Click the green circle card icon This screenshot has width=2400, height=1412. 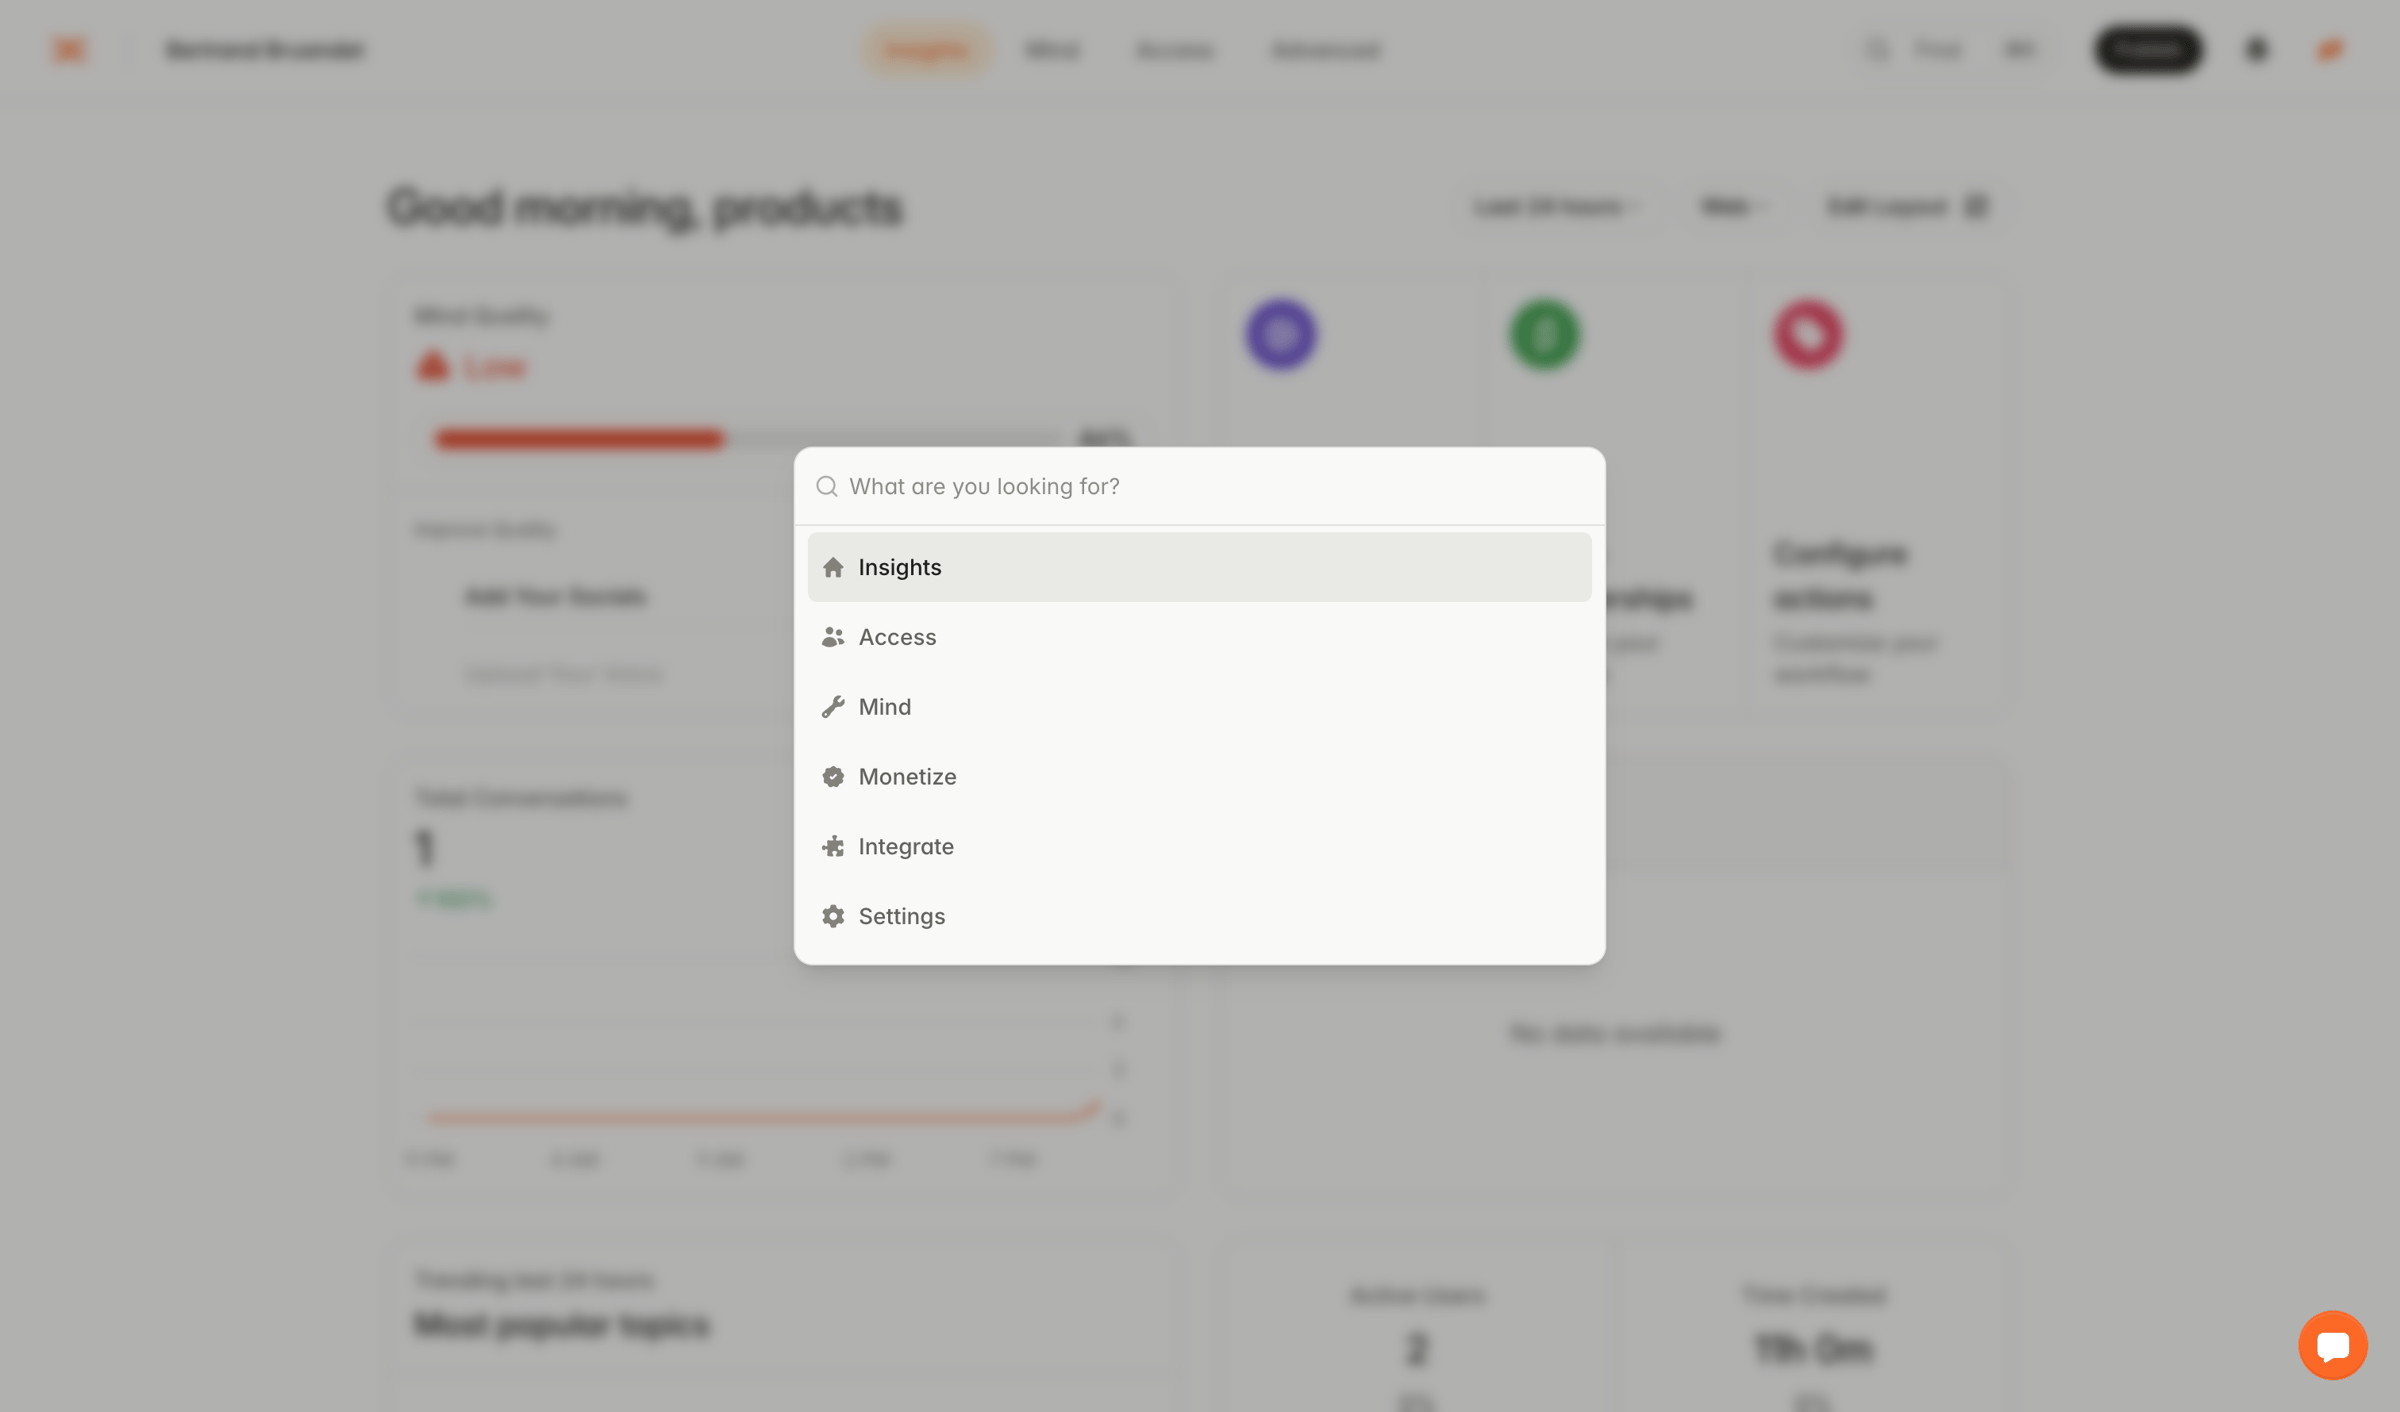click(x=1545, y=335)
